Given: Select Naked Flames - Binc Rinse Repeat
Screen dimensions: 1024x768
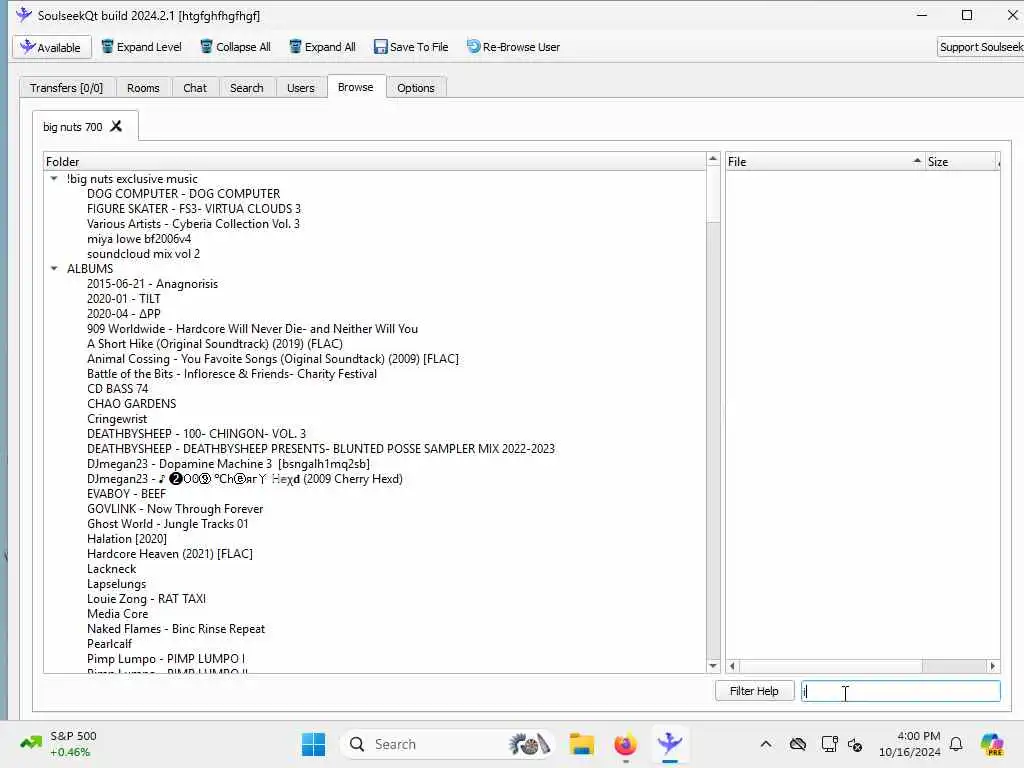Looking at the screenshot, I should pyautogui.click(x=176, y=629).
